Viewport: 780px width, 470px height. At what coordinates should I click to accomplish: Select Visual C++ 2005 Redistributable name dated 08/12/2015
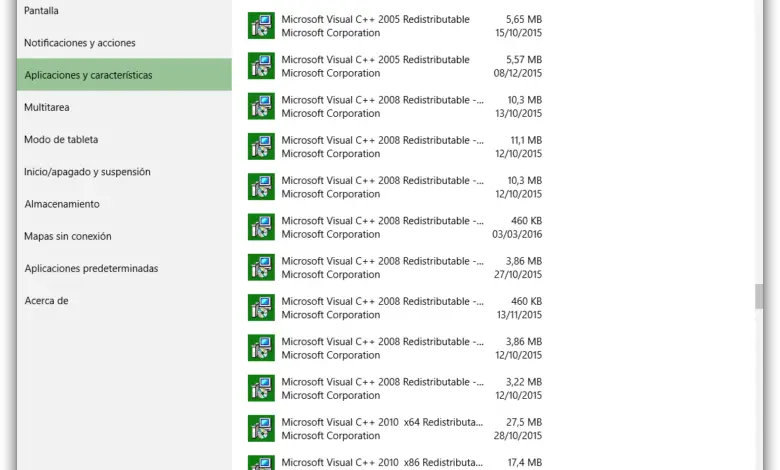coord(376,59)
